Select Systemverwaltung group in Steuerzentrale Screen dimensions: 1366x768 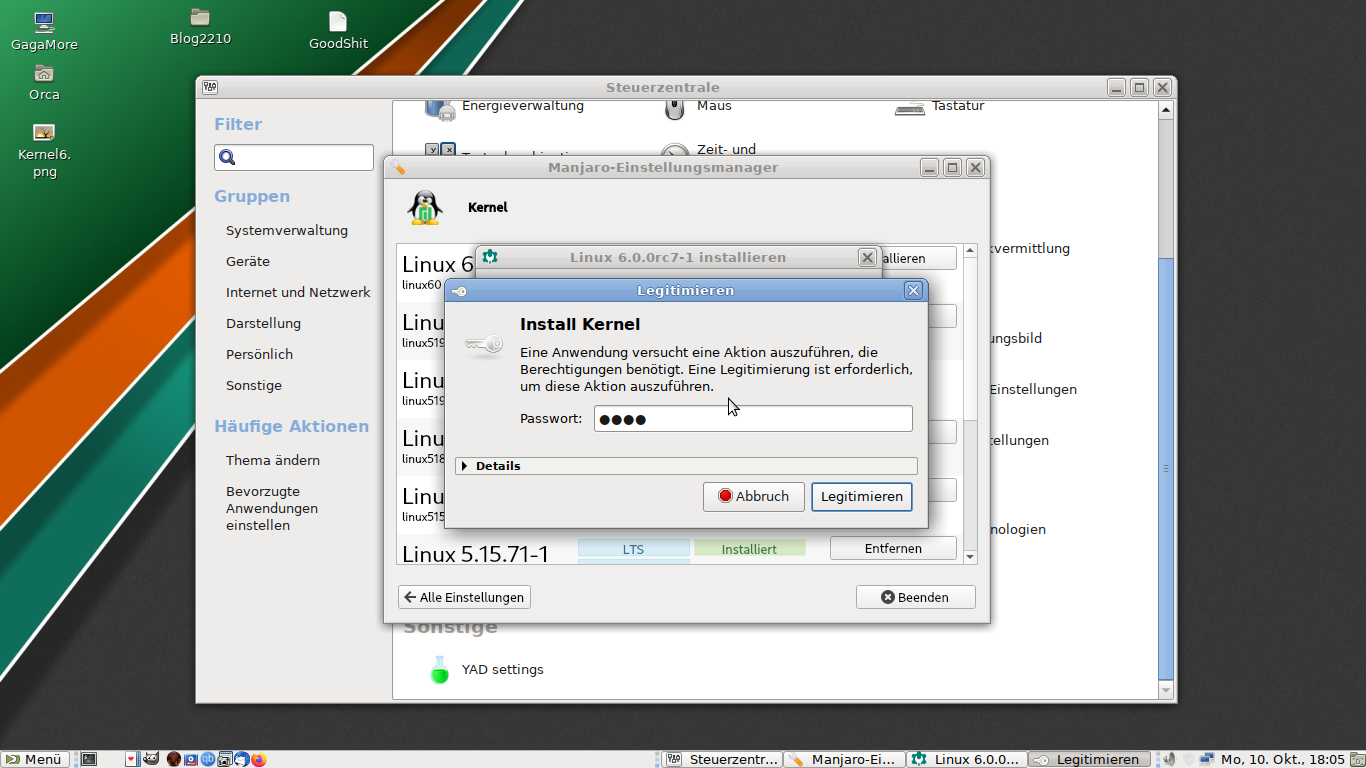click(x=287, y=230)
